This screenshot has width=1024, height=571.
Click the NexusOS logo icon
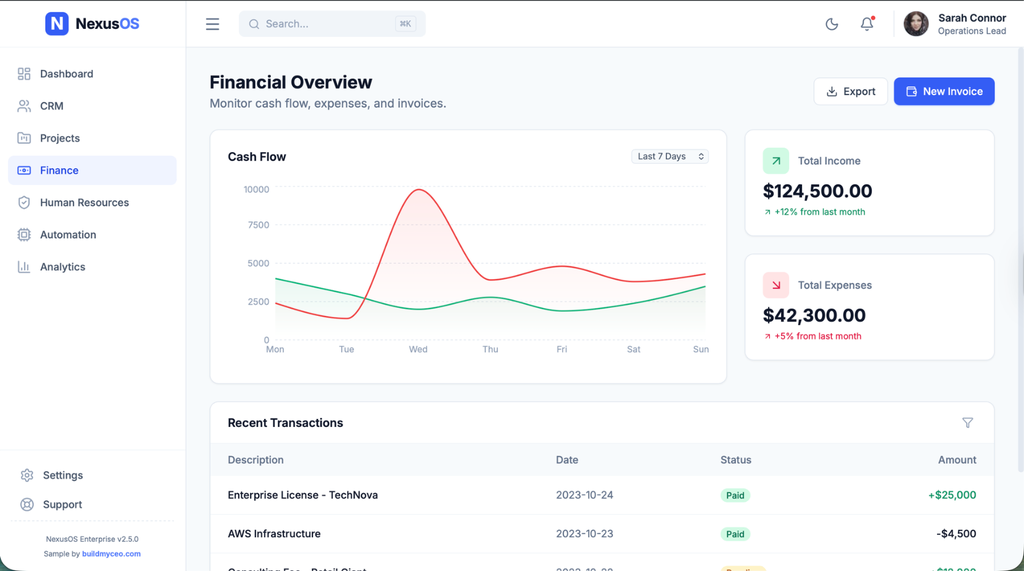(57, 23)
